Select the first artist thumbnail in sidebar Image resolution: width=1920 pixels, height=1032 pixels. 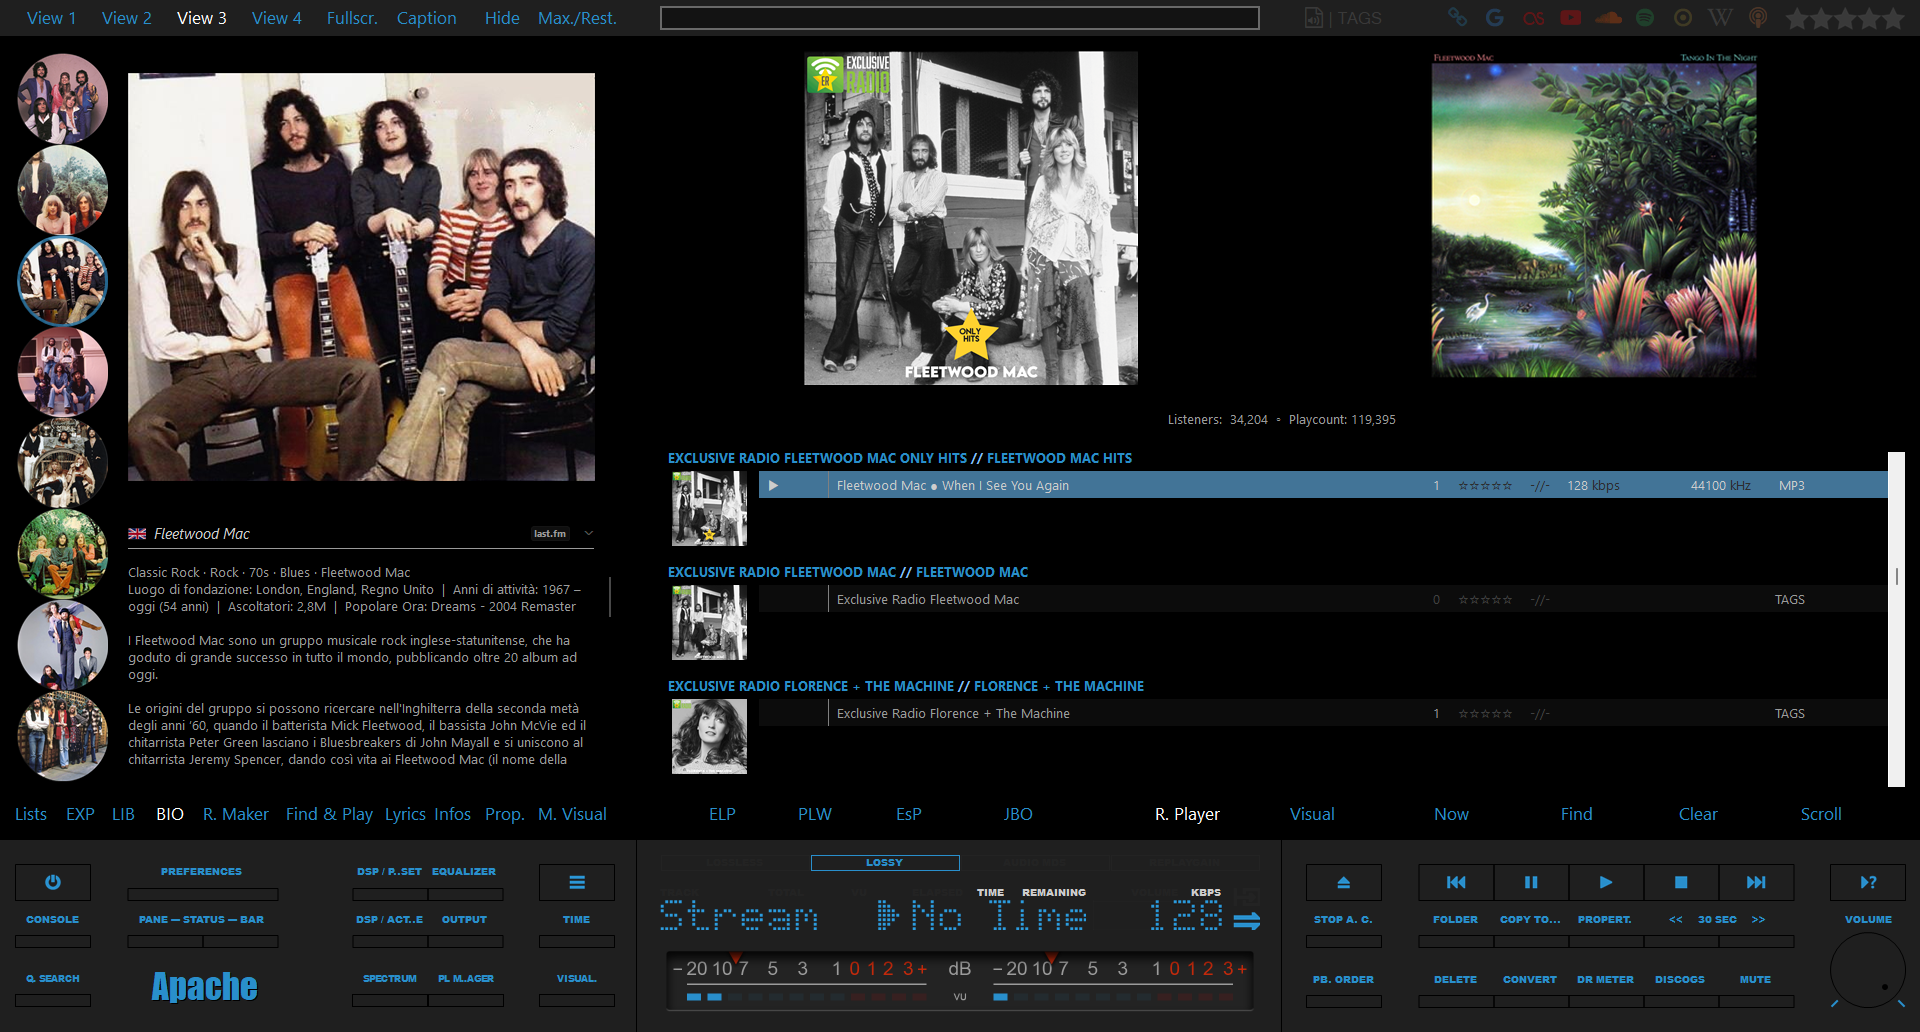coord(63,99)
